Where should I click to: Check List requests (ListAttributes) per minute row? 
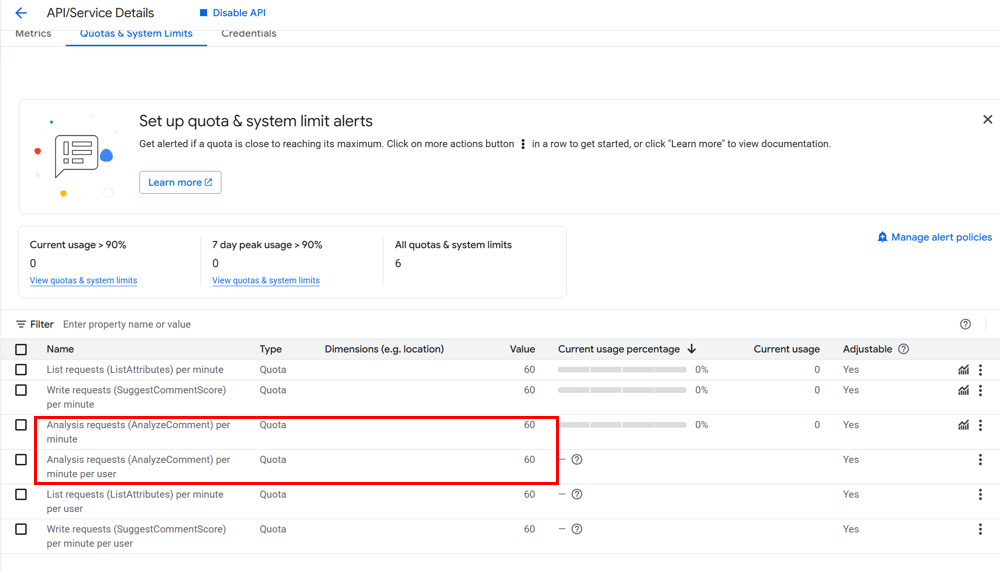[21, 370]
